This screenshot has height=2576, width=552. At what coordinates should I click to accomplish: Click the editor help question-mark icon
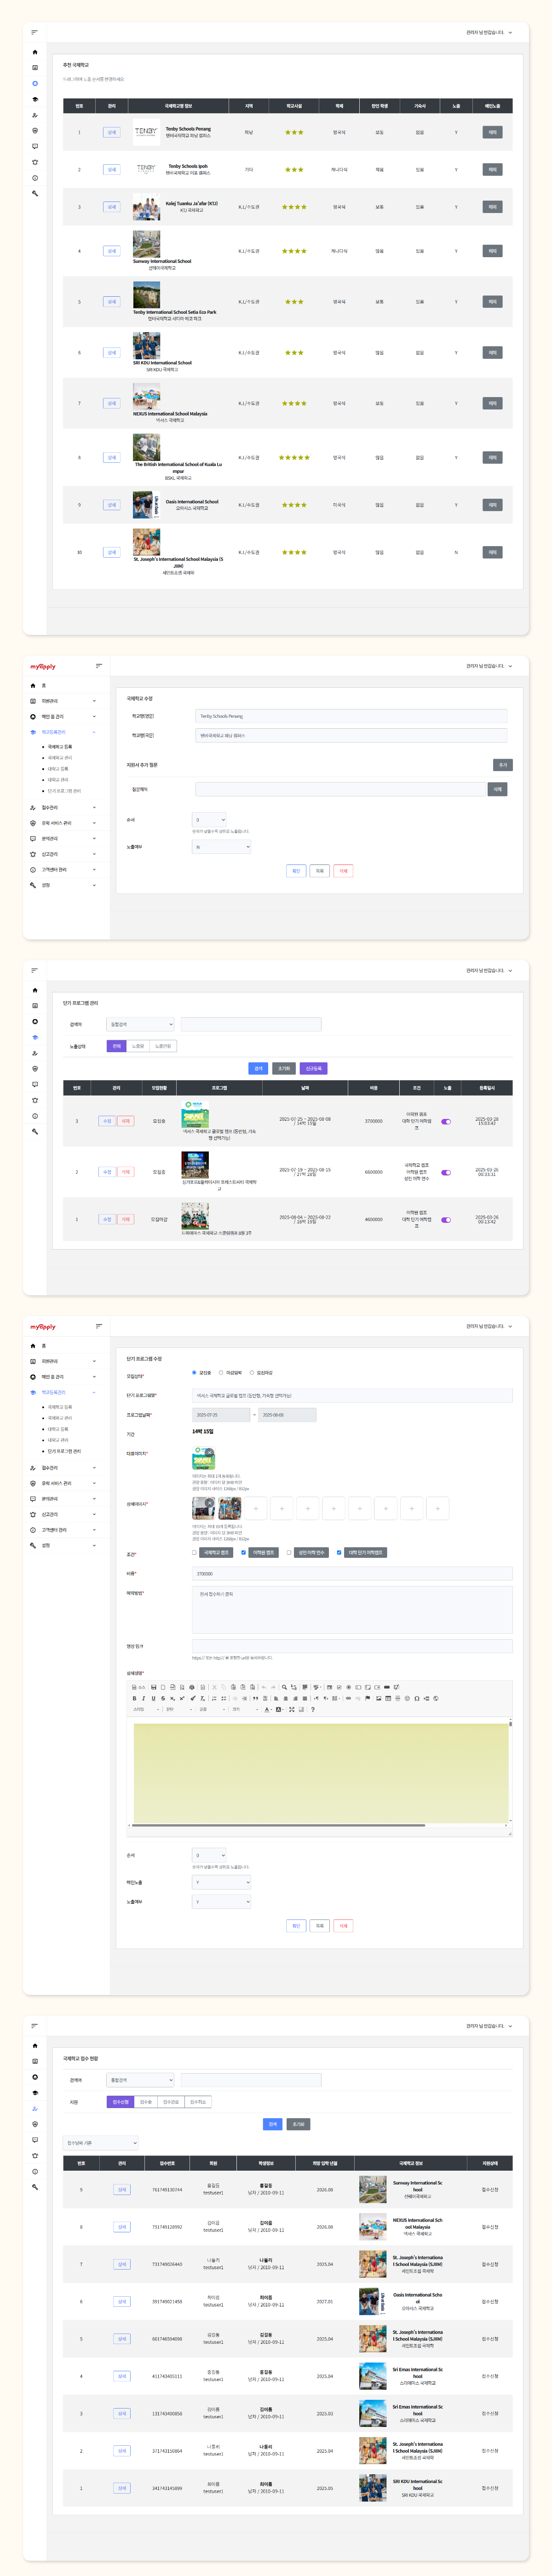[x=313, y=1710]
